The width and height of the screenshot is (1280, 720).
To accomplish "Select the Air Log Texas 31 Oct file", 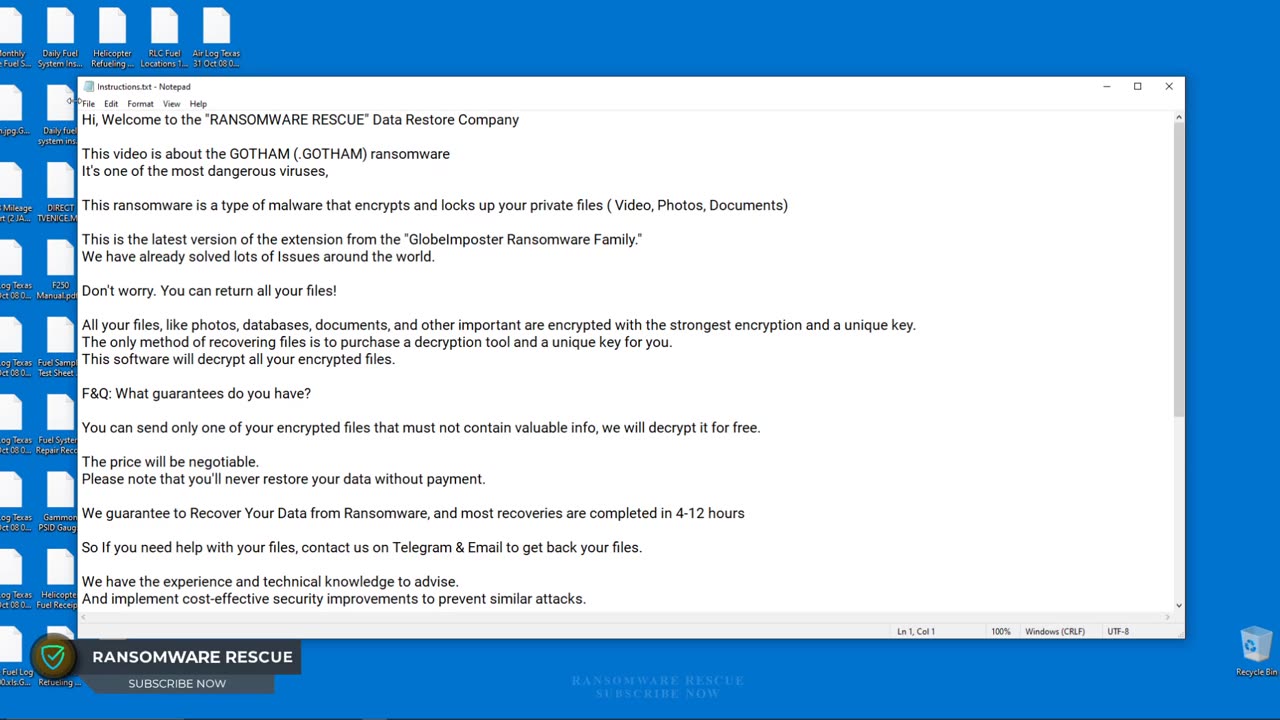I will coord(216,38).
